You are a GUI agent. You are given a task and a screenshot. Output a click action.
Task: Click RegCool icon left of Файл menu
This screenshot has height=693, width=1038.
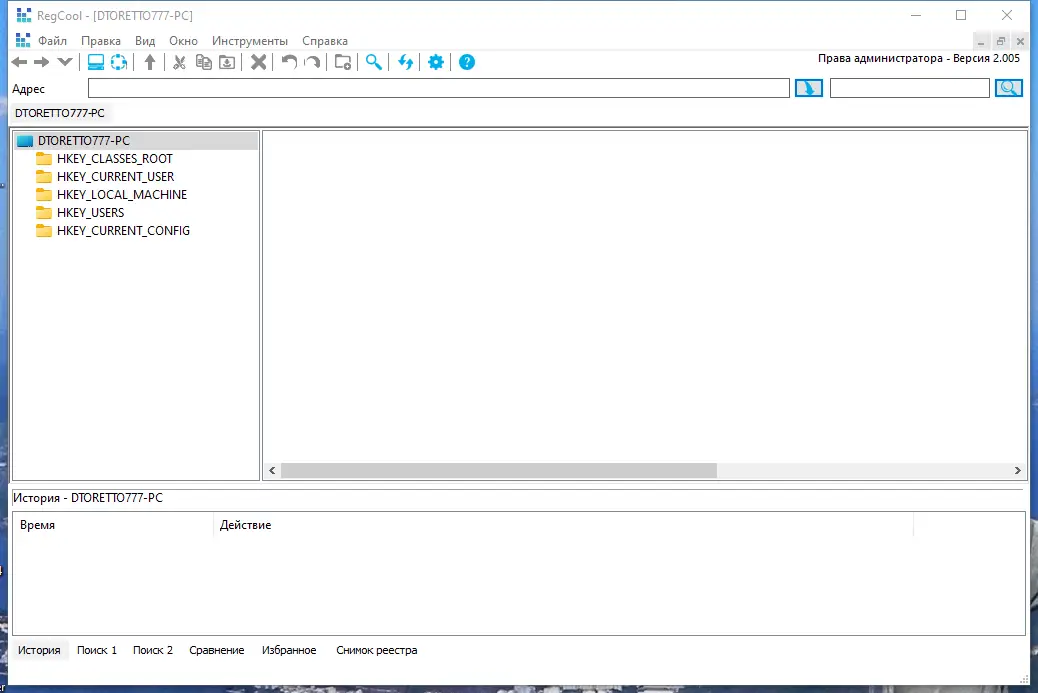(23, 40)
